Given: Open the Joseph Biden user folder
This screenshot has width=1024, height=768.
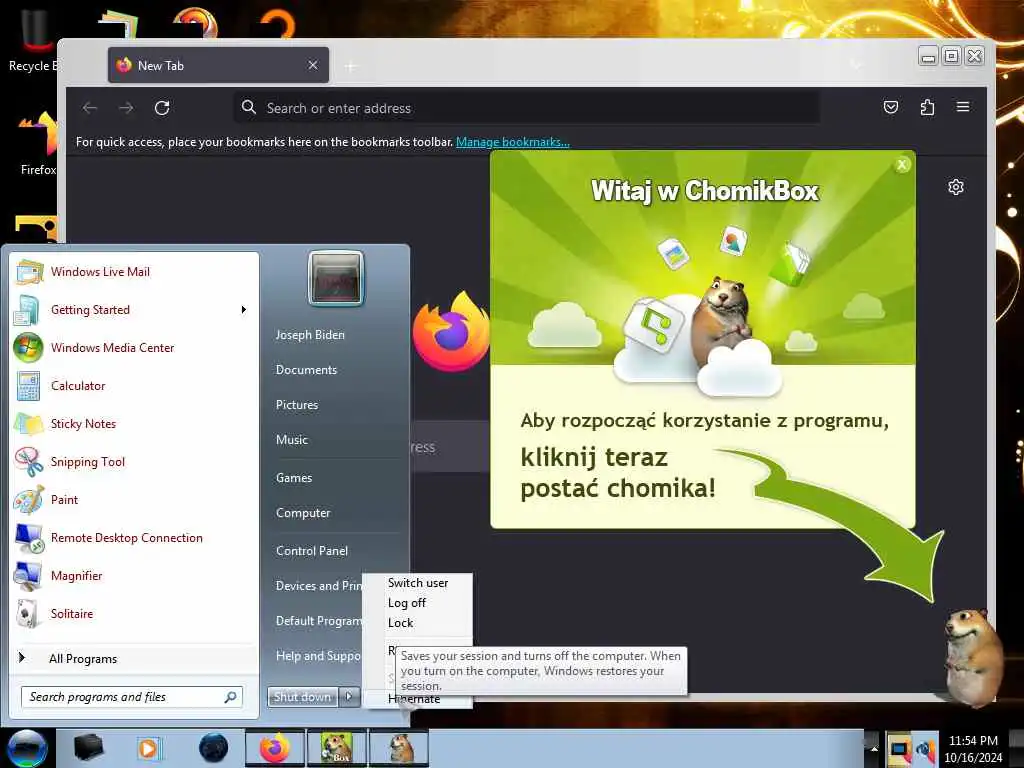Looking at the screenshot, I should pos(310,334).
